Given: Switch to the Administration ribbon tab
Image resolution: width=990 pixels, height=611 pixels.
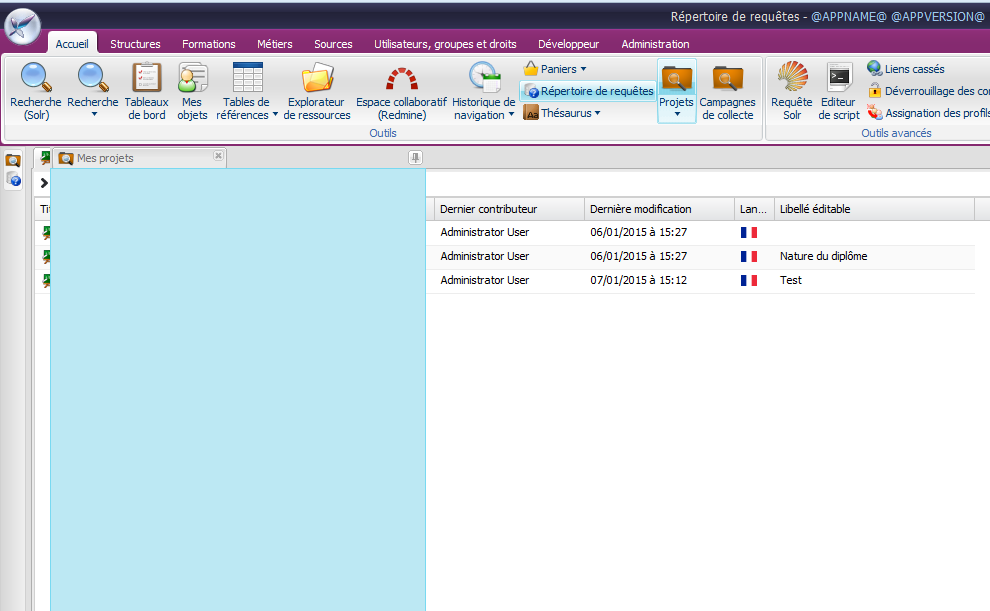Looking at the screenshot, I should 655,44.
